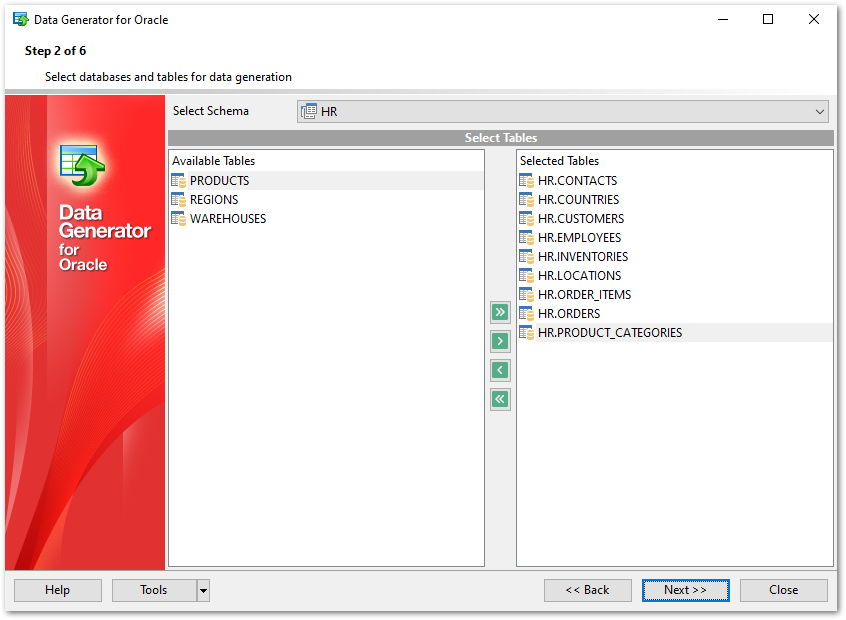Click the add all tables double-arrow button
Screen dimensions: 846x620
(x=500, y=312)
